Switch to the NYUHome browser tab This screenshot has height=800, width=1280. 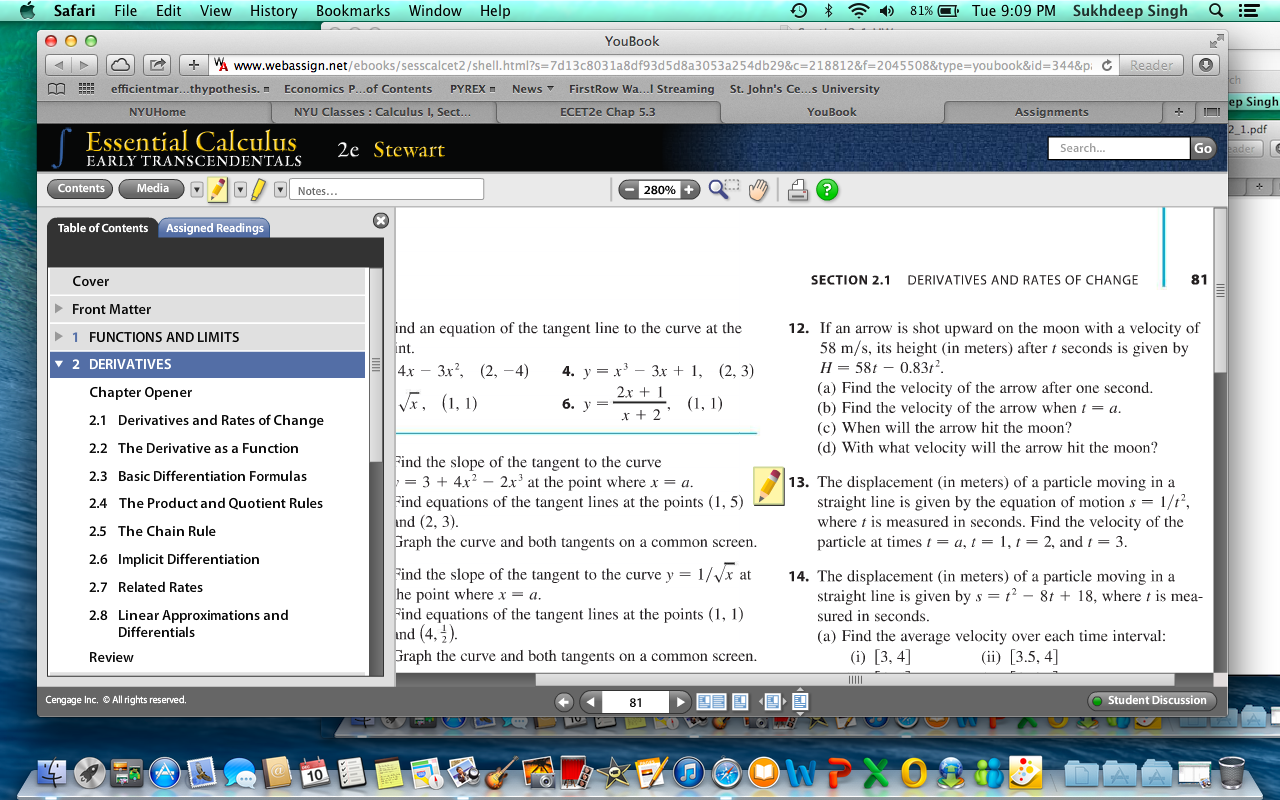click(x=157, y=112)
